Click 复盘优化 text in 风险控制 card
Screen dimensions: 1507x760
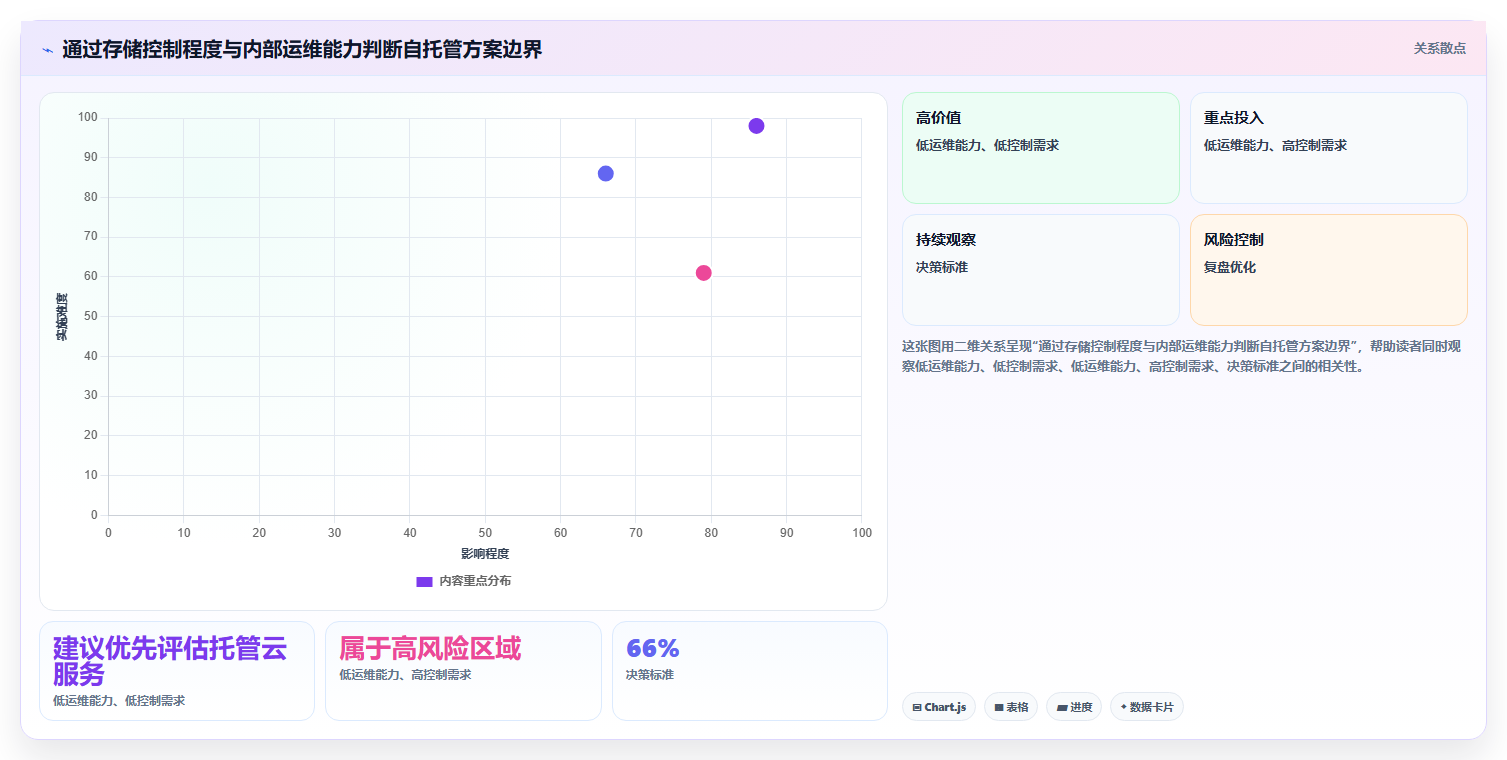(x=1230, y=267)
